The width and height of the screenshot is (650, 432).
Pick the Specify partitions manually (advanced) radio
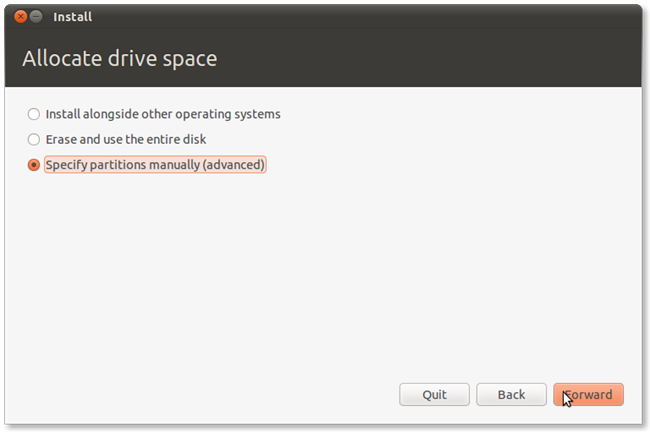click(35, 164)
